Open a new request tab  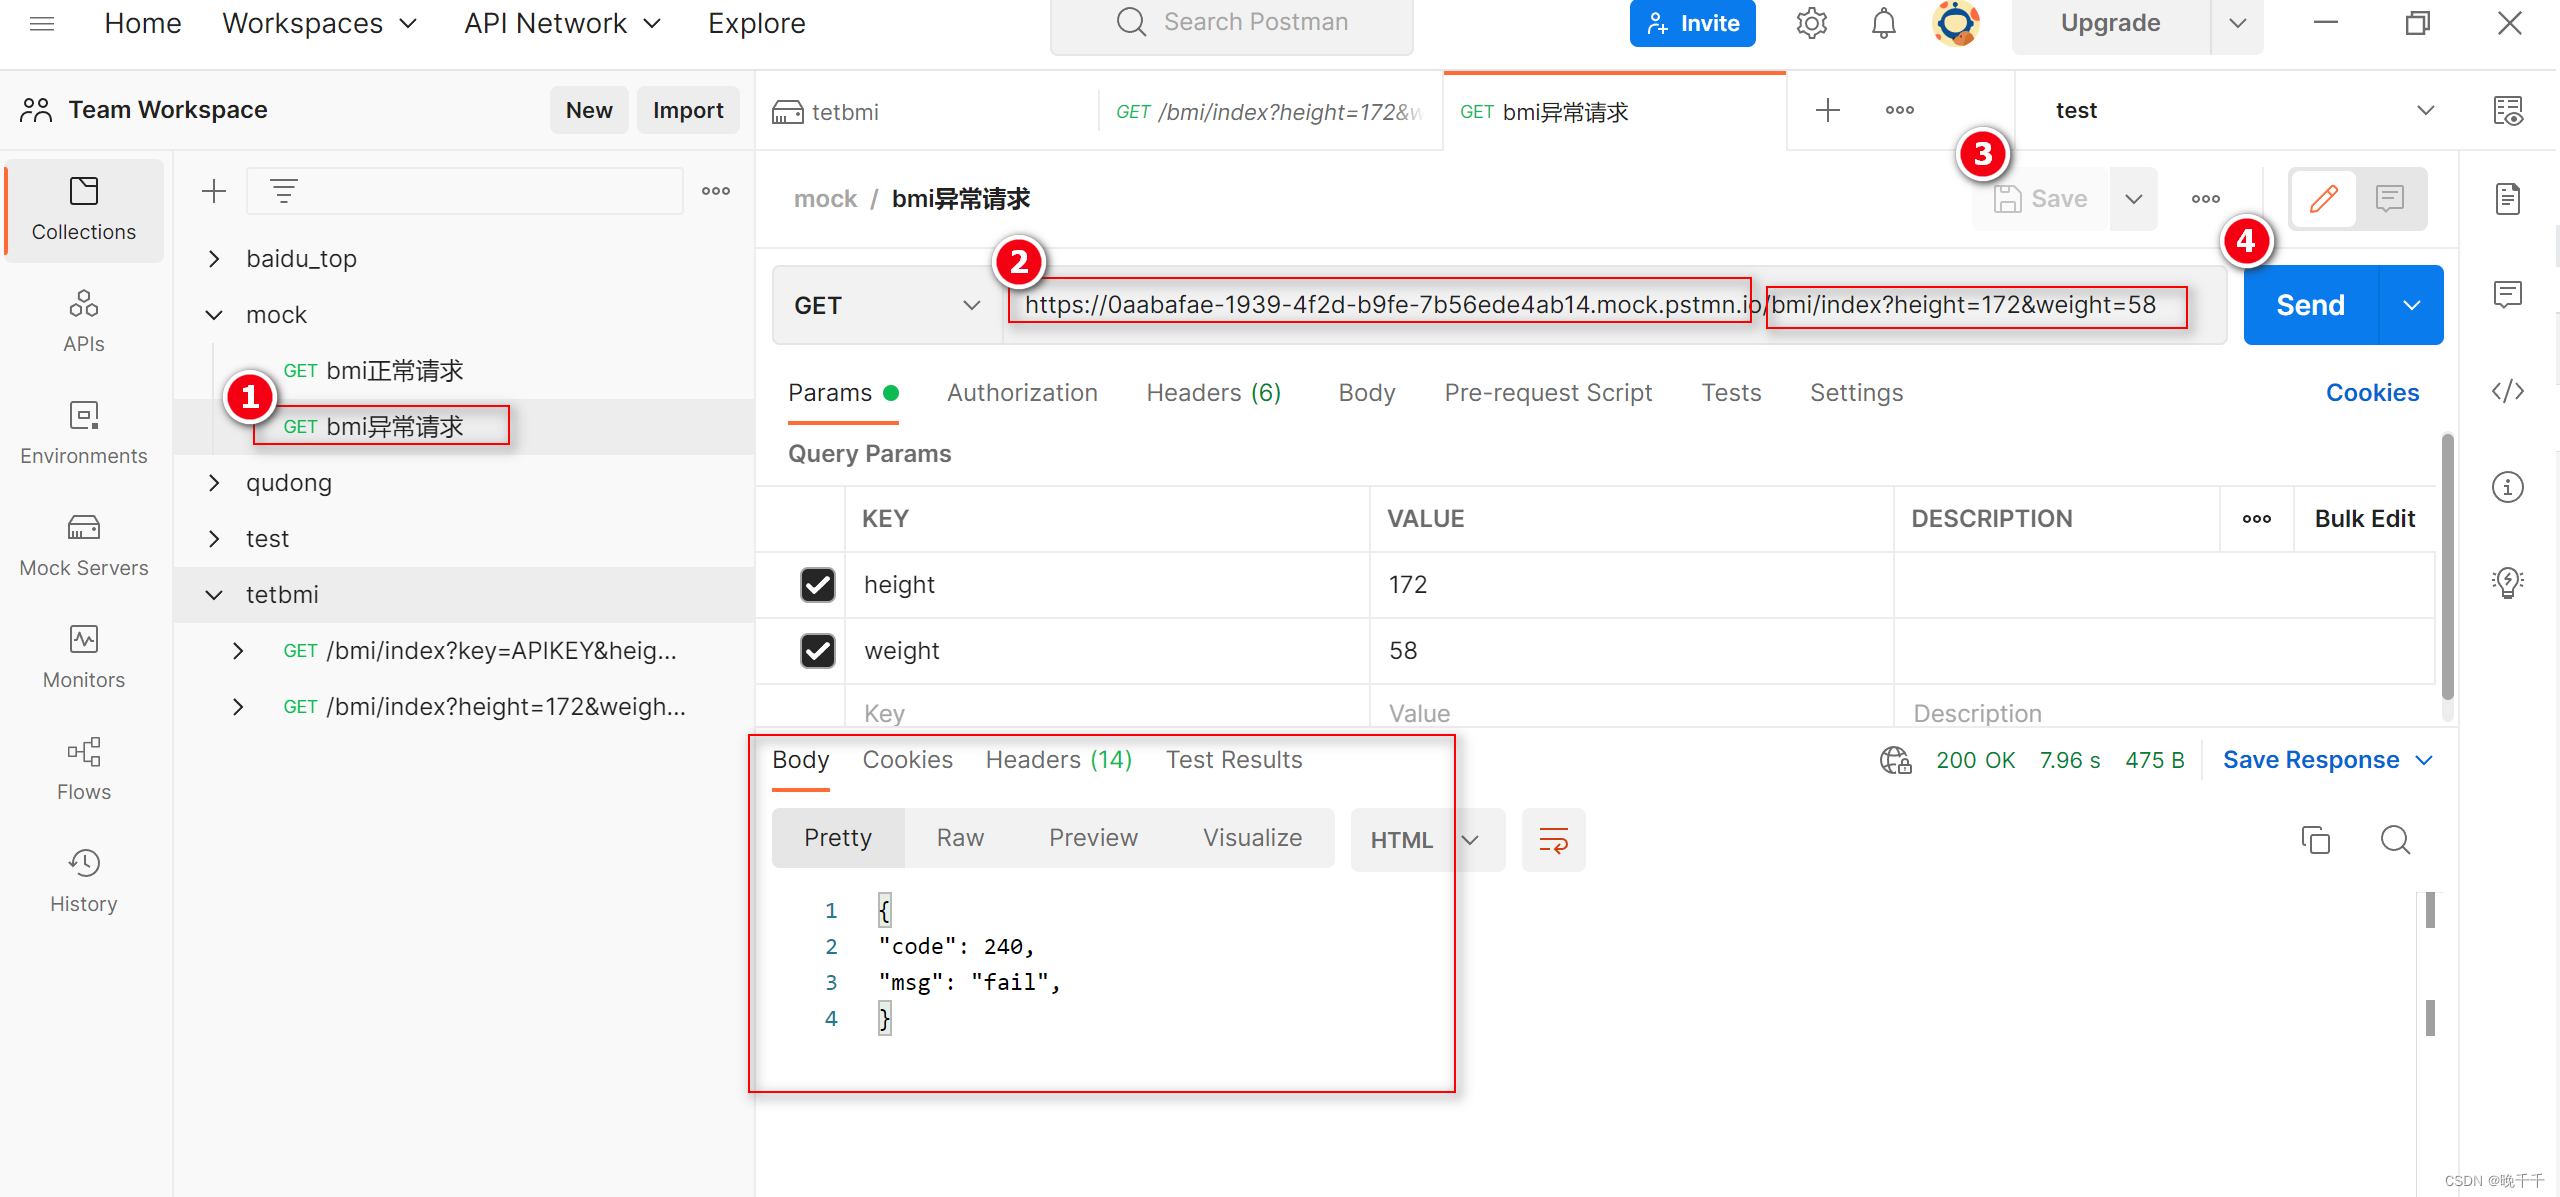pyautogui.click(x=1828, y=110)
